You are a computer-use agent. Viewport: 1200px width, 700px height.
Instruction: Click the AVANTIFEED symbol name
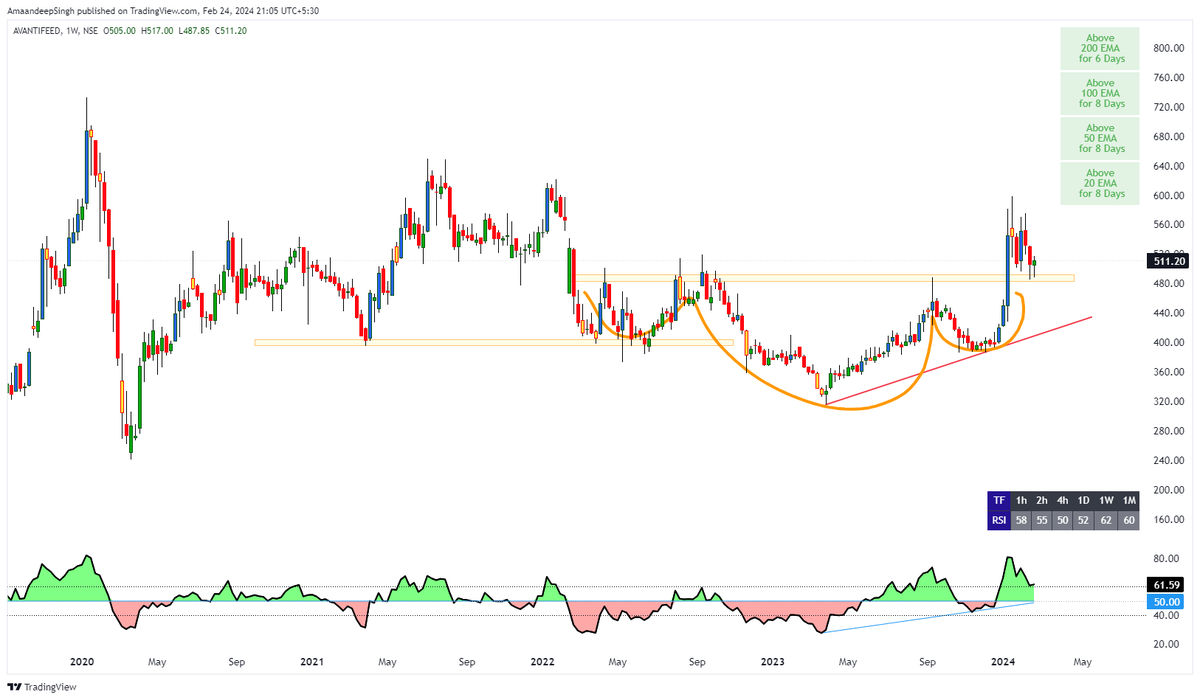click(38, 31)
